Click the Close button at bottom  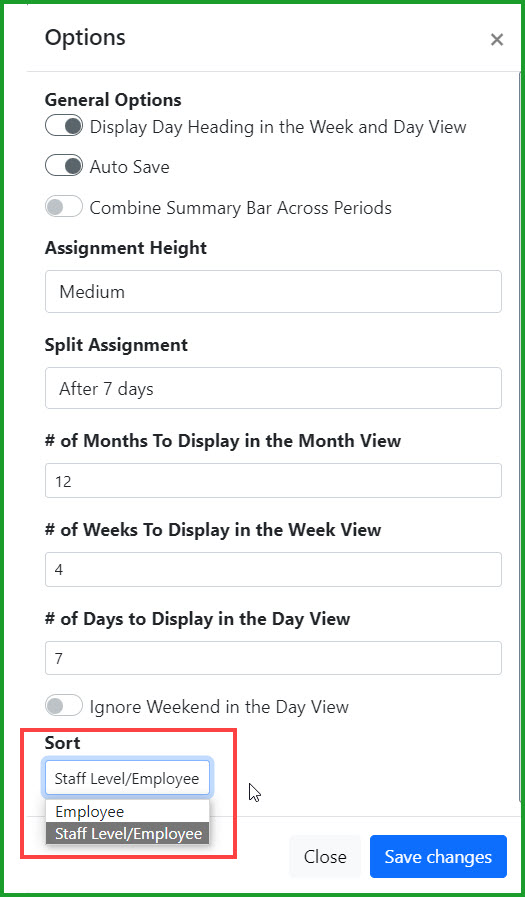click(x=325, y=856)
